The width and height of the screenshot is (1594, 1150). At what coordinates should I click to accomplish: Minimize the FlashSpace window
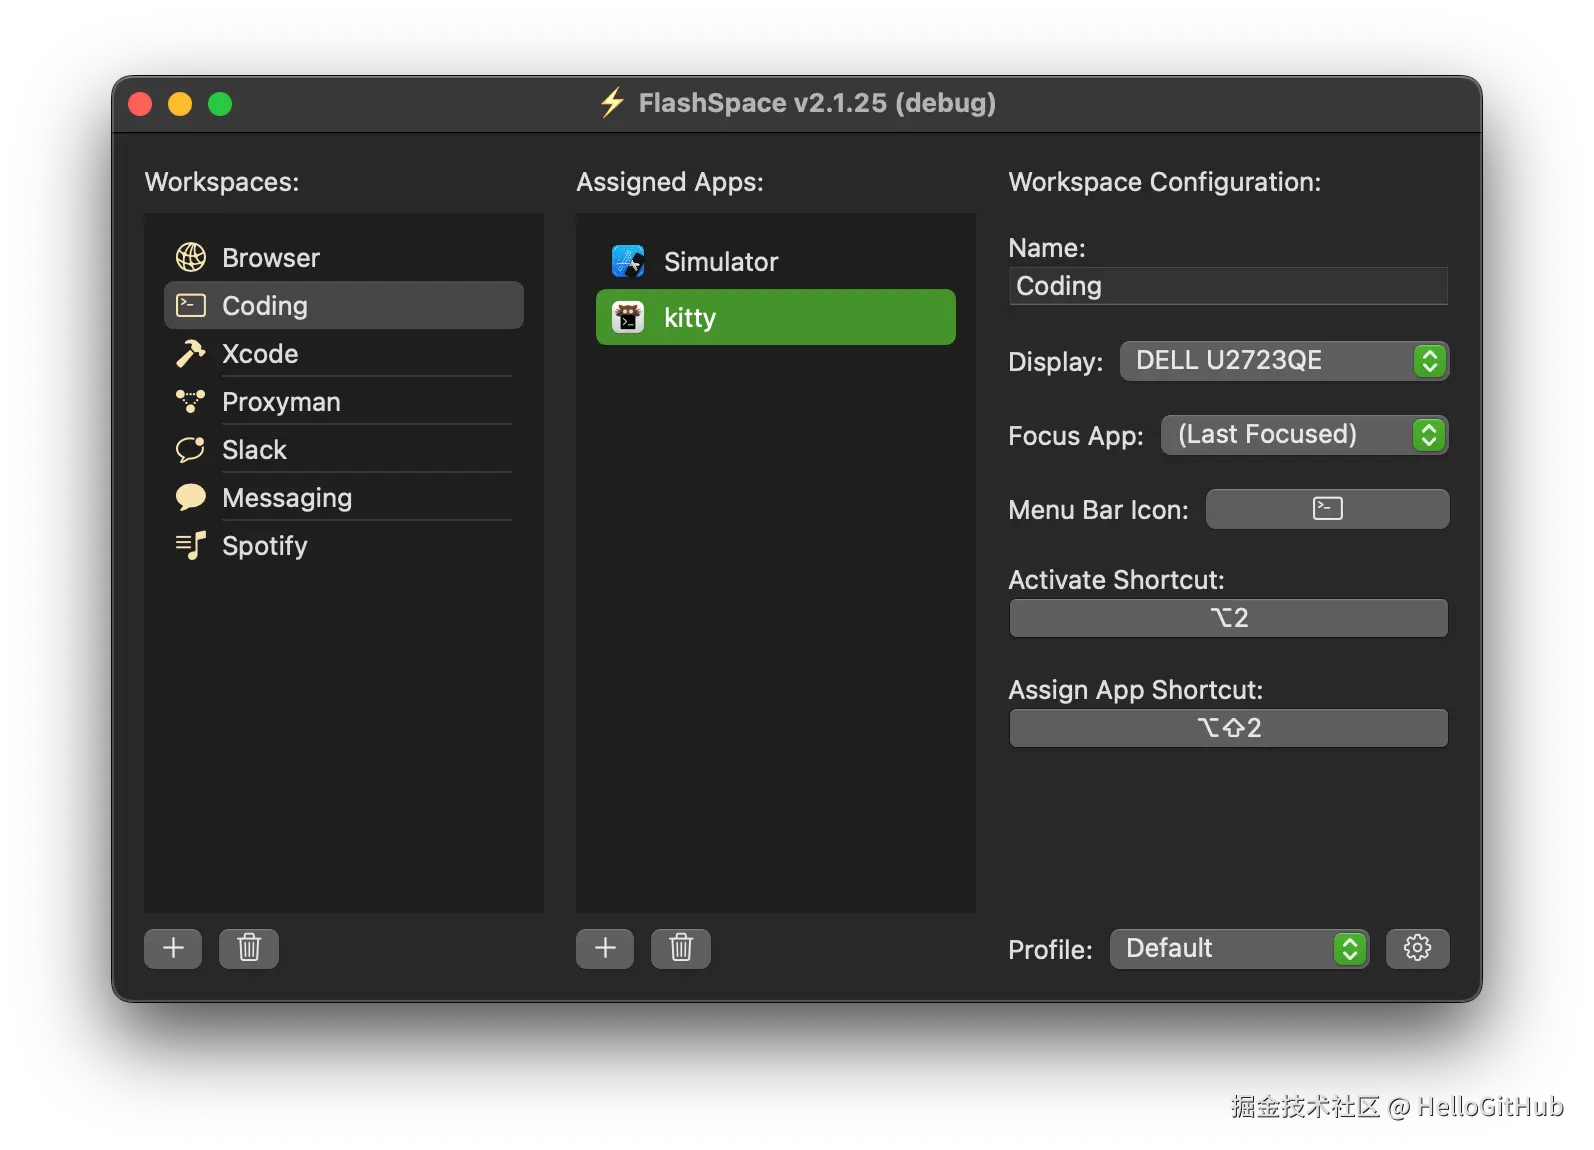coord(180,104)
